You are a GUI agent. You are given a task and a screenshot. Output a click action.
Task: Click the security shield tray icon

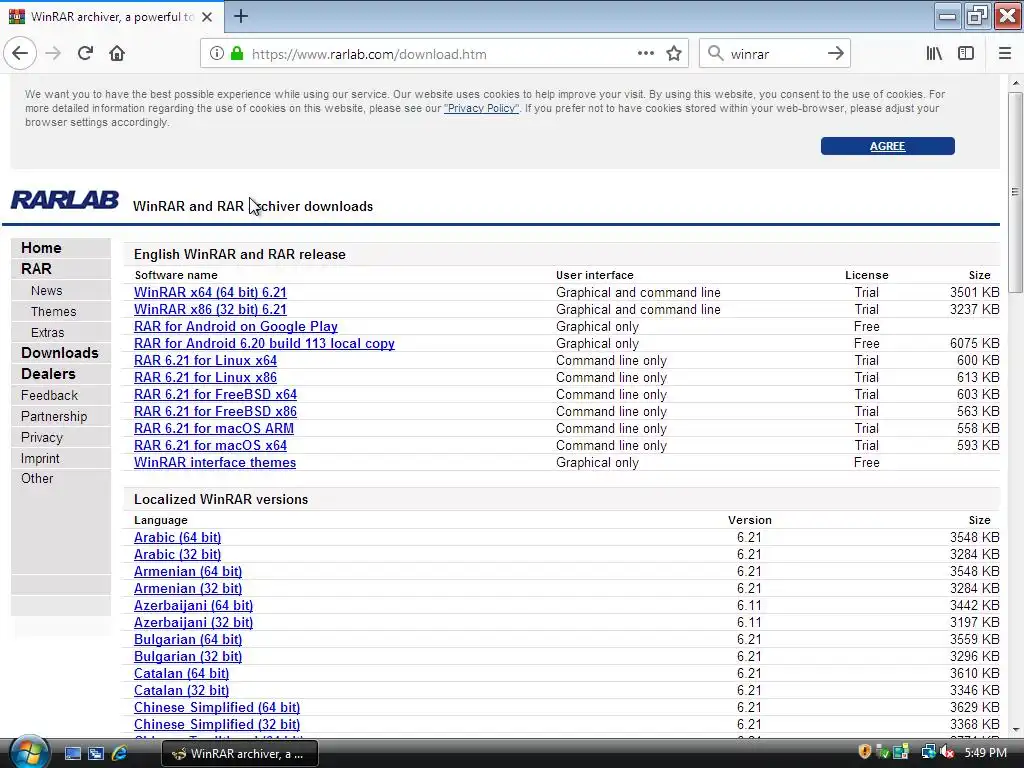(x=865, y=752)
